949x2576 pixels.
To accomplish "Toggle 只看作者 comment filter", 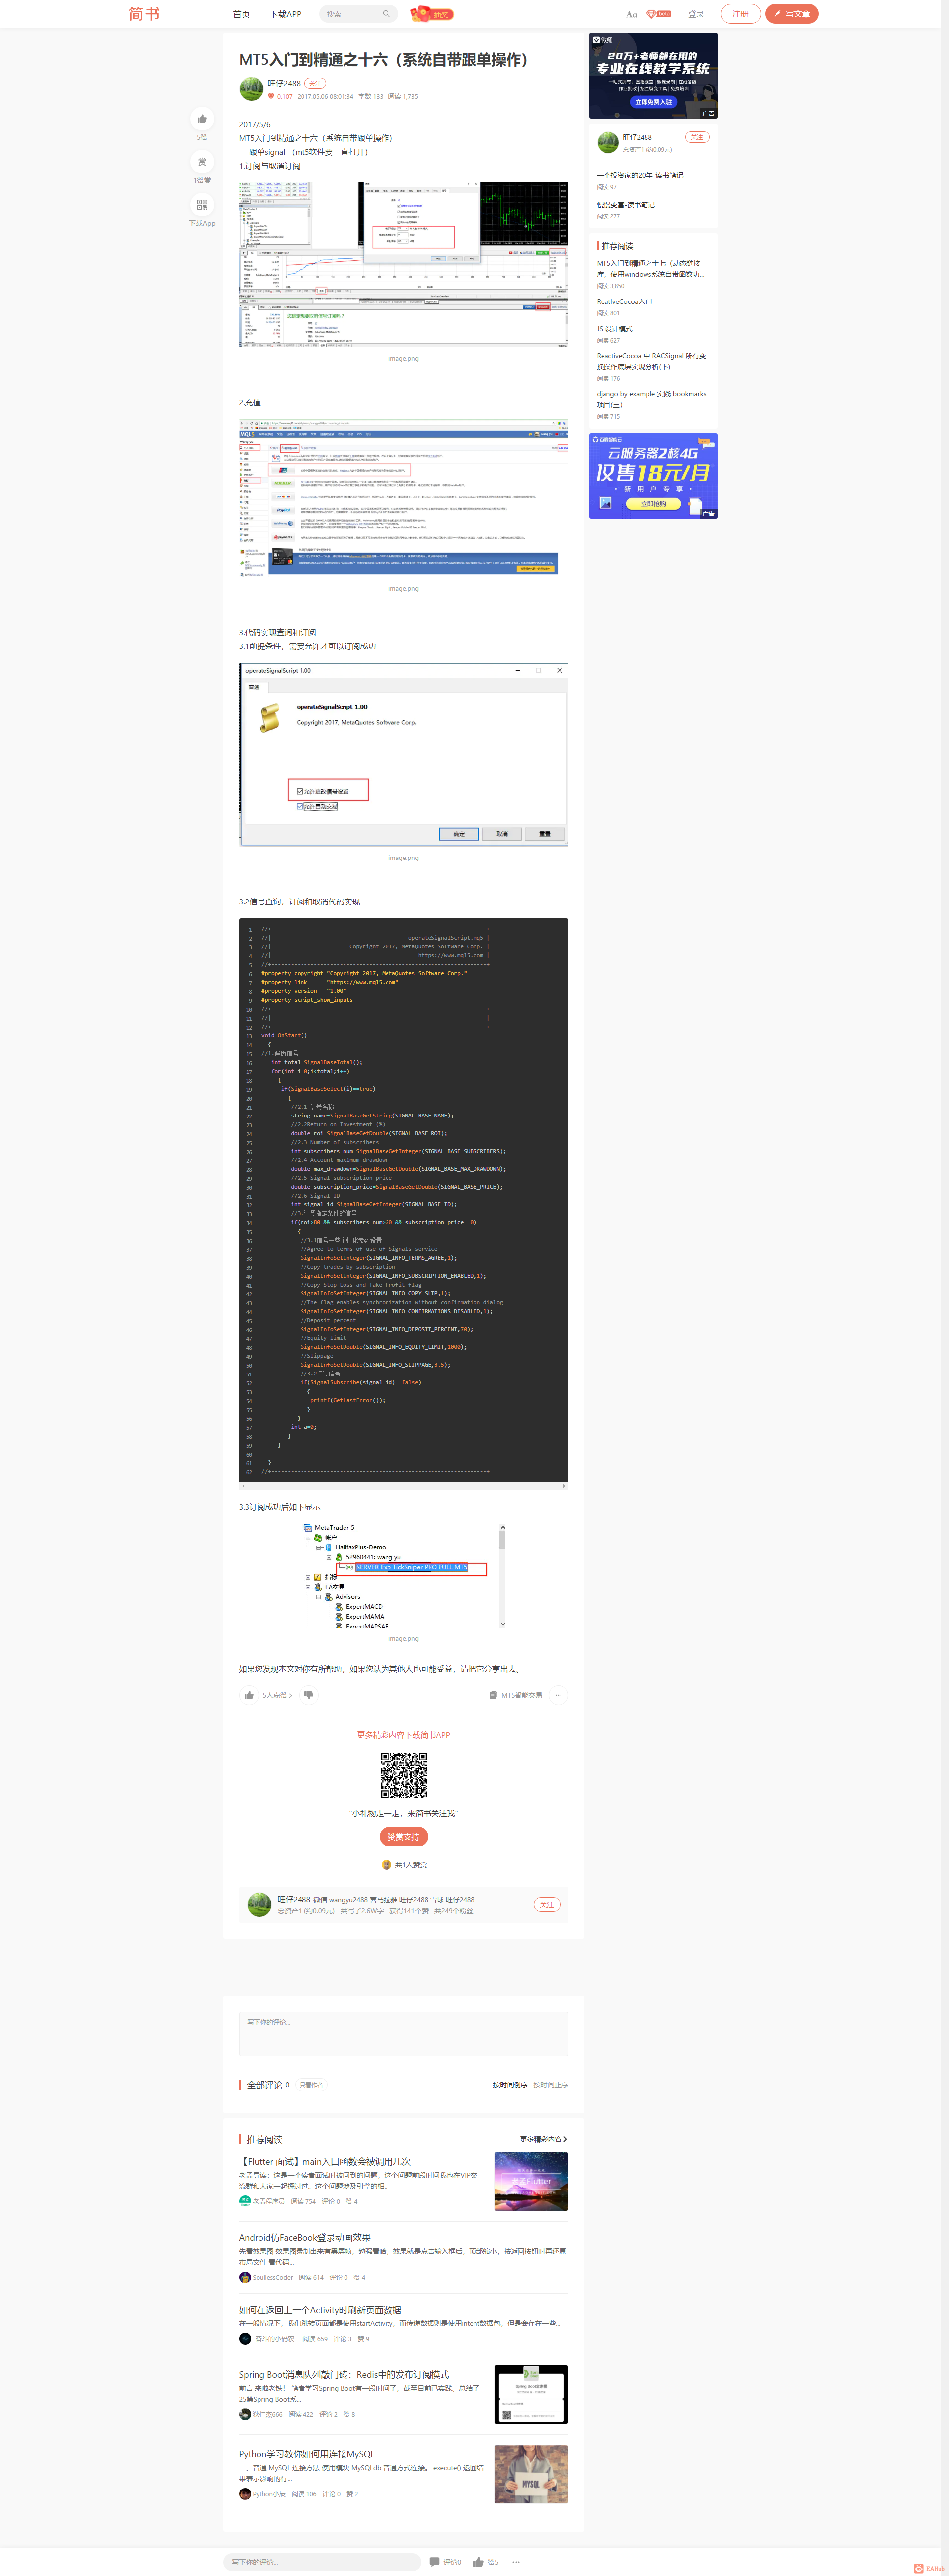I will [x=311, y=2085].
